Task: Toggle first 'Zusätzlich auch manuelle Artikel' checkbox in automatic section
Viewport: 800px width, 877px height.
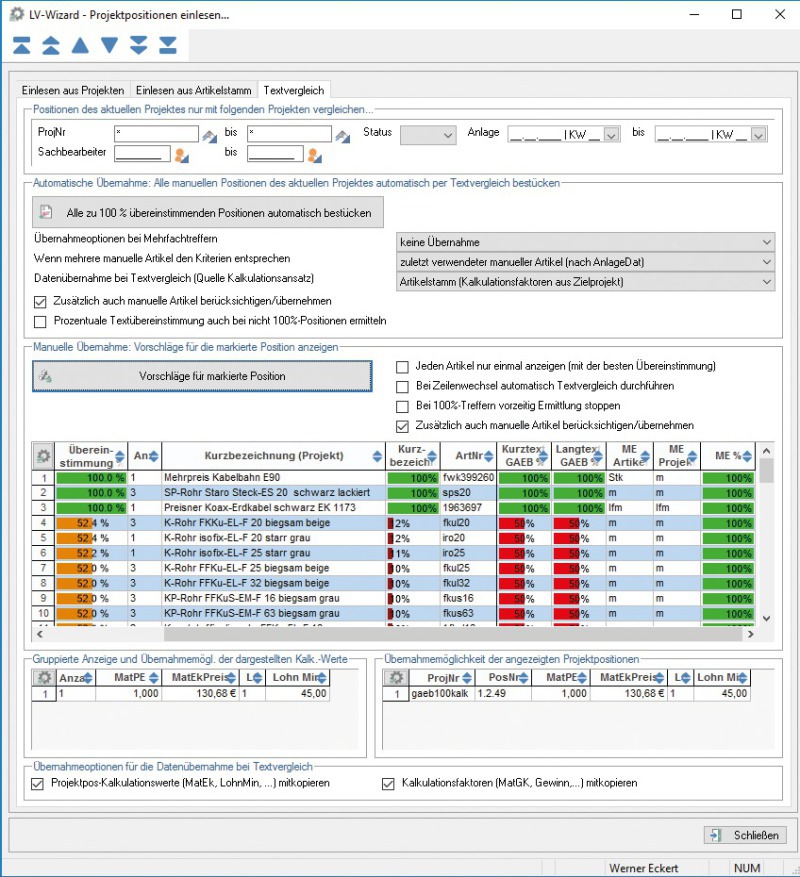Action: 40,302
